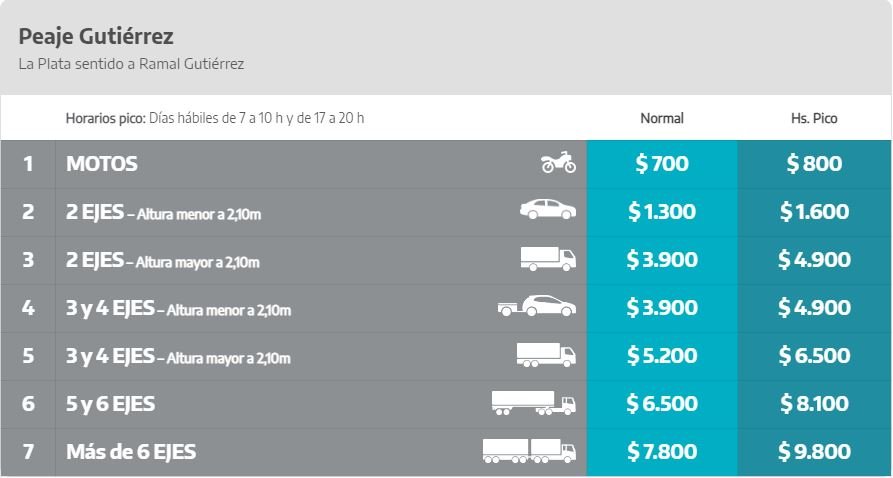Select the Normal column header
The height and width of the screenshot is (478, 893).
click(x=662, y=118)
